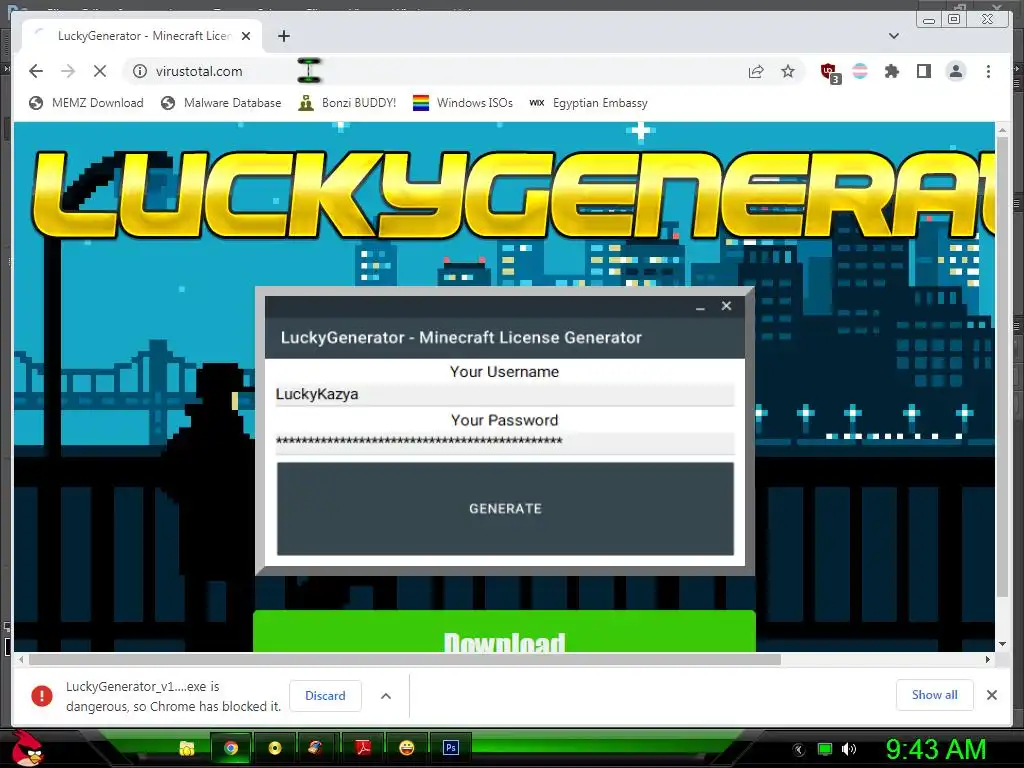Click the green monitor tray icon
The height and width of the screenshot is (768, 1024).
click(x=825, y=749)
